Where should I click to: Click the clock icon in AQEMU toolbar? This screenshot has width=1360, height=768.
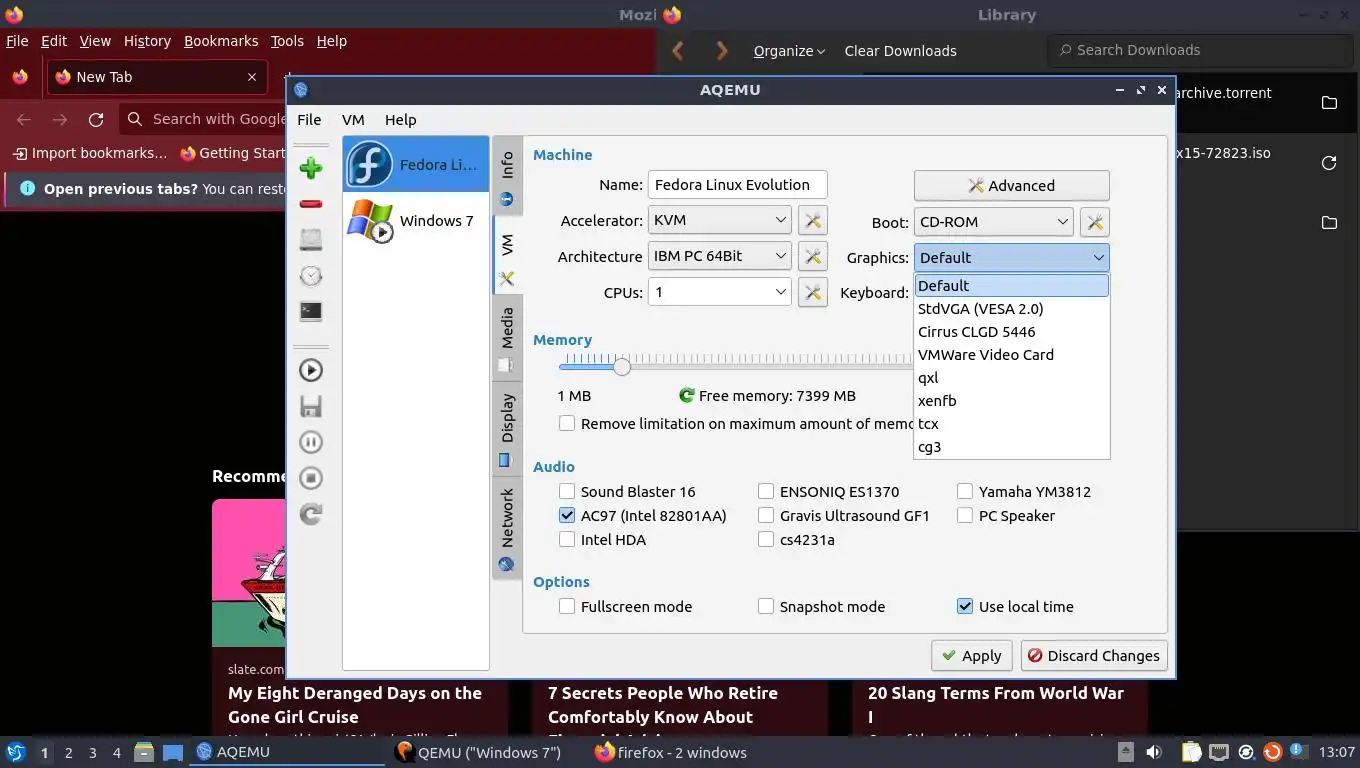click(311, 275)
